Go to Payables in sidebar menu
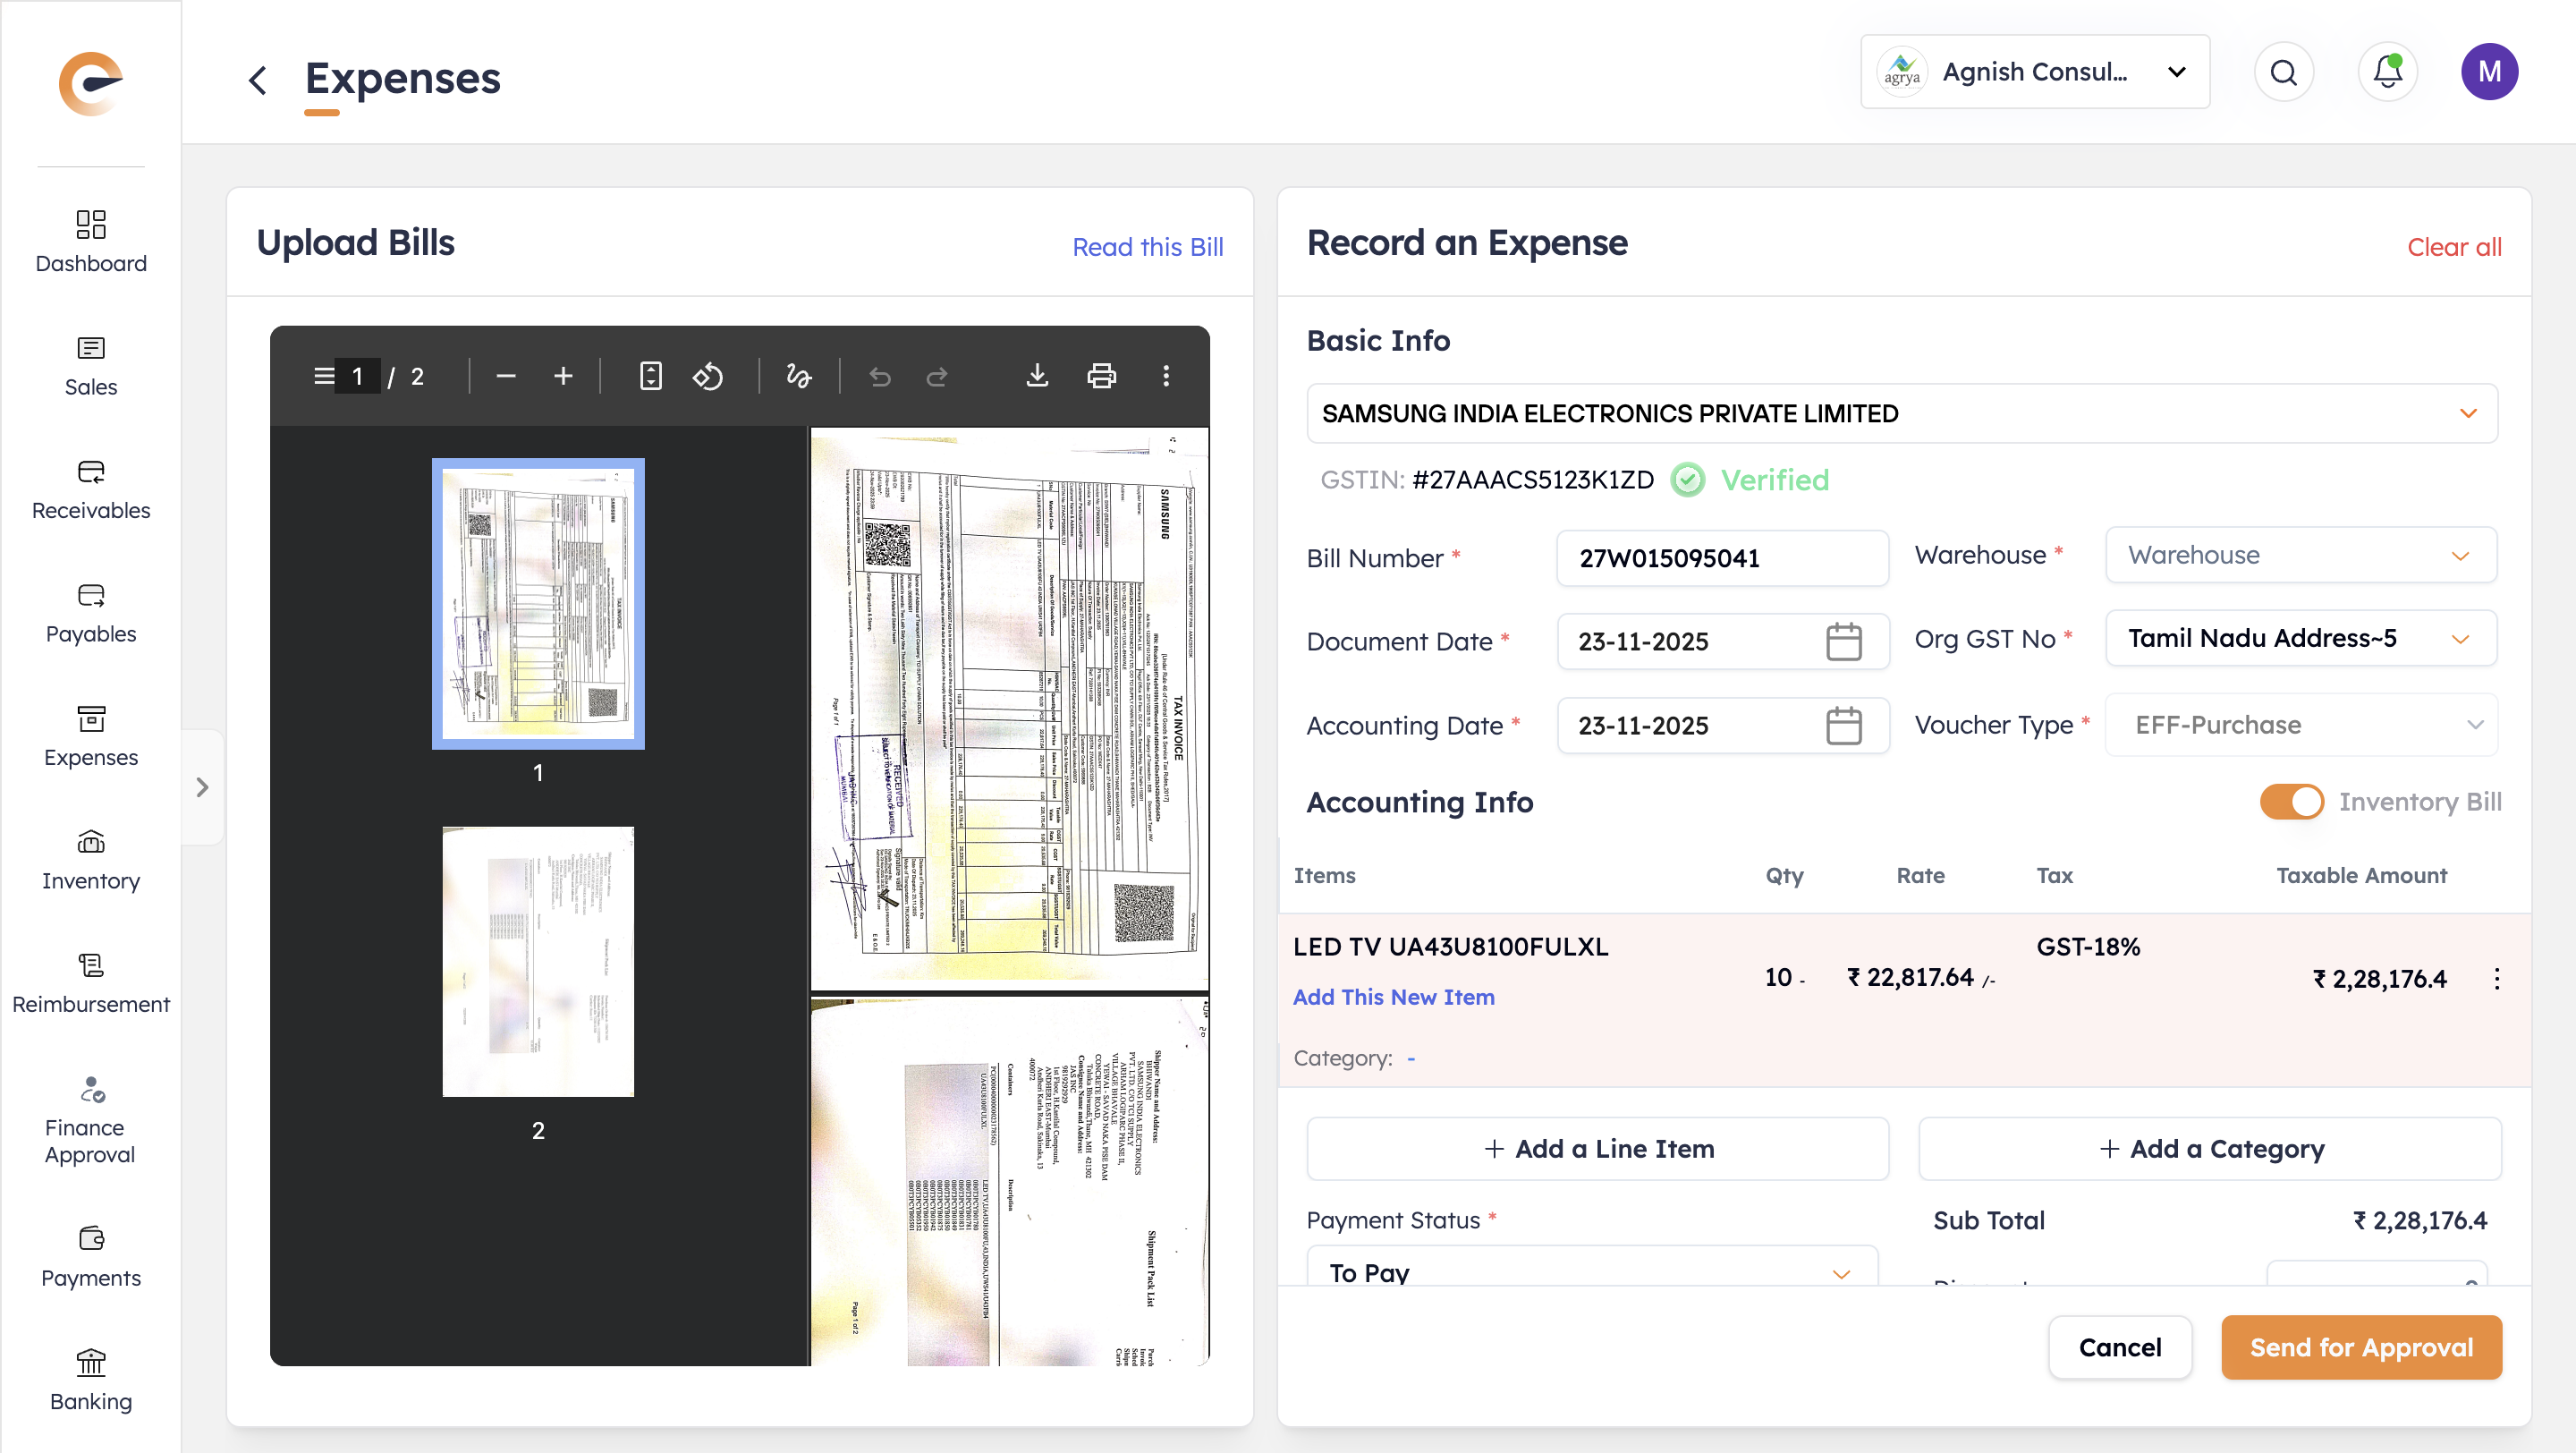Viewport: 2576px width, 1453px height. tap(91, 613)
